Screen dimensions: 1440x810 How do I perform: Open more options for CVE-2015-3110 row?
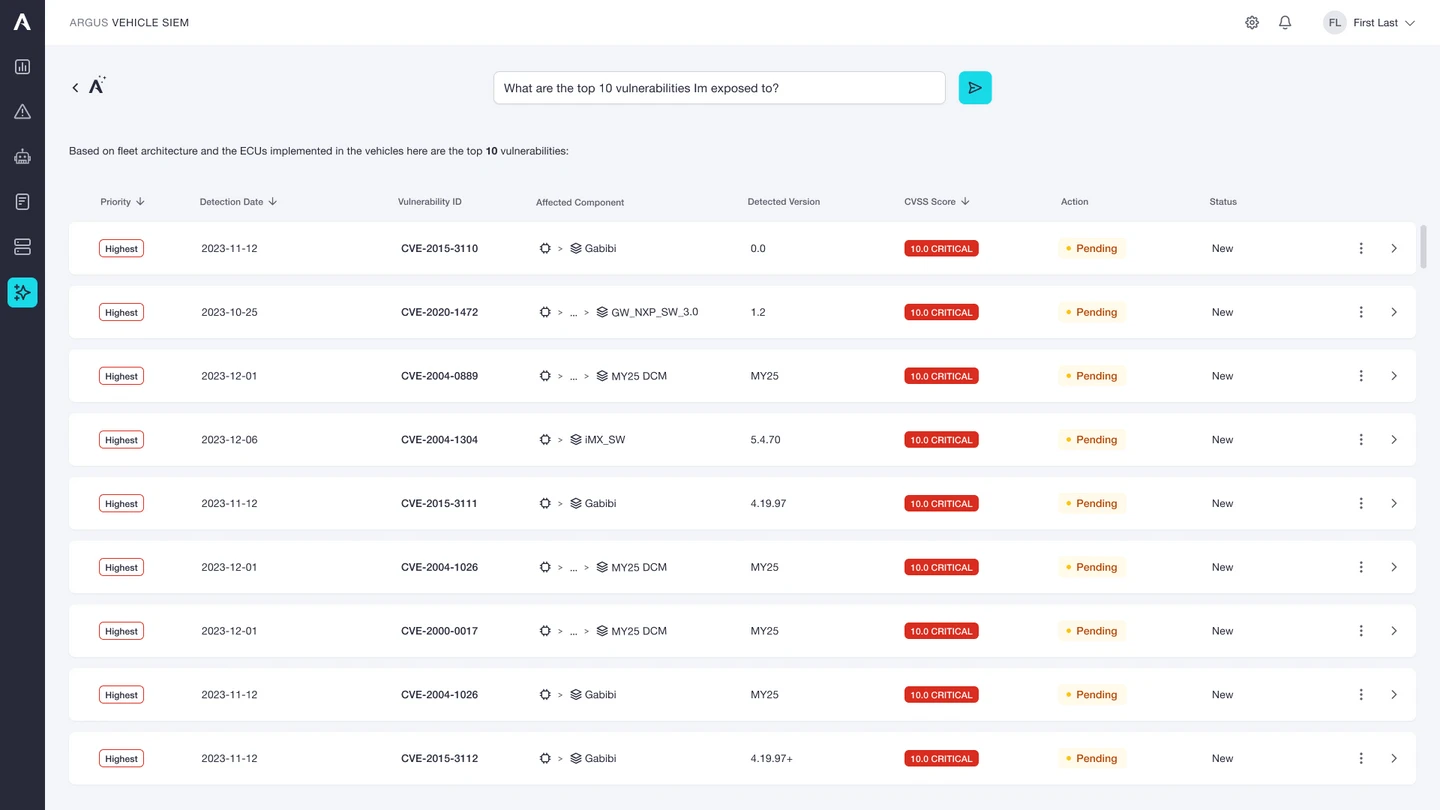pos(1361,248)
